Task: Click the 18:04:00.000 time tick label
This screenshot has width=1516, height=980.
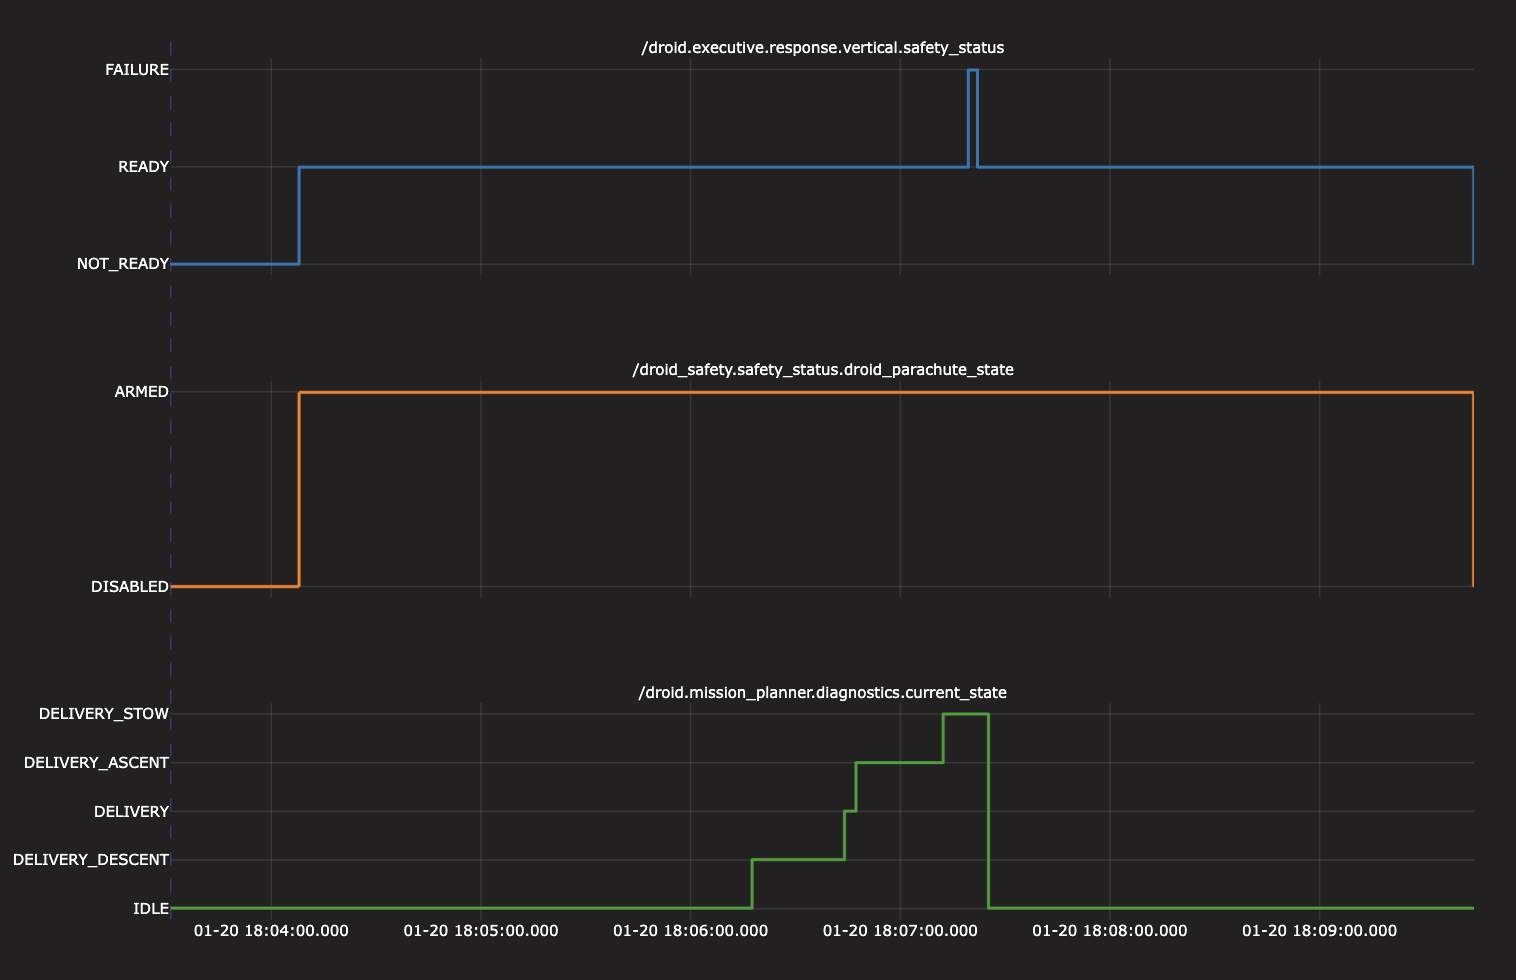Action: (271, 931)
